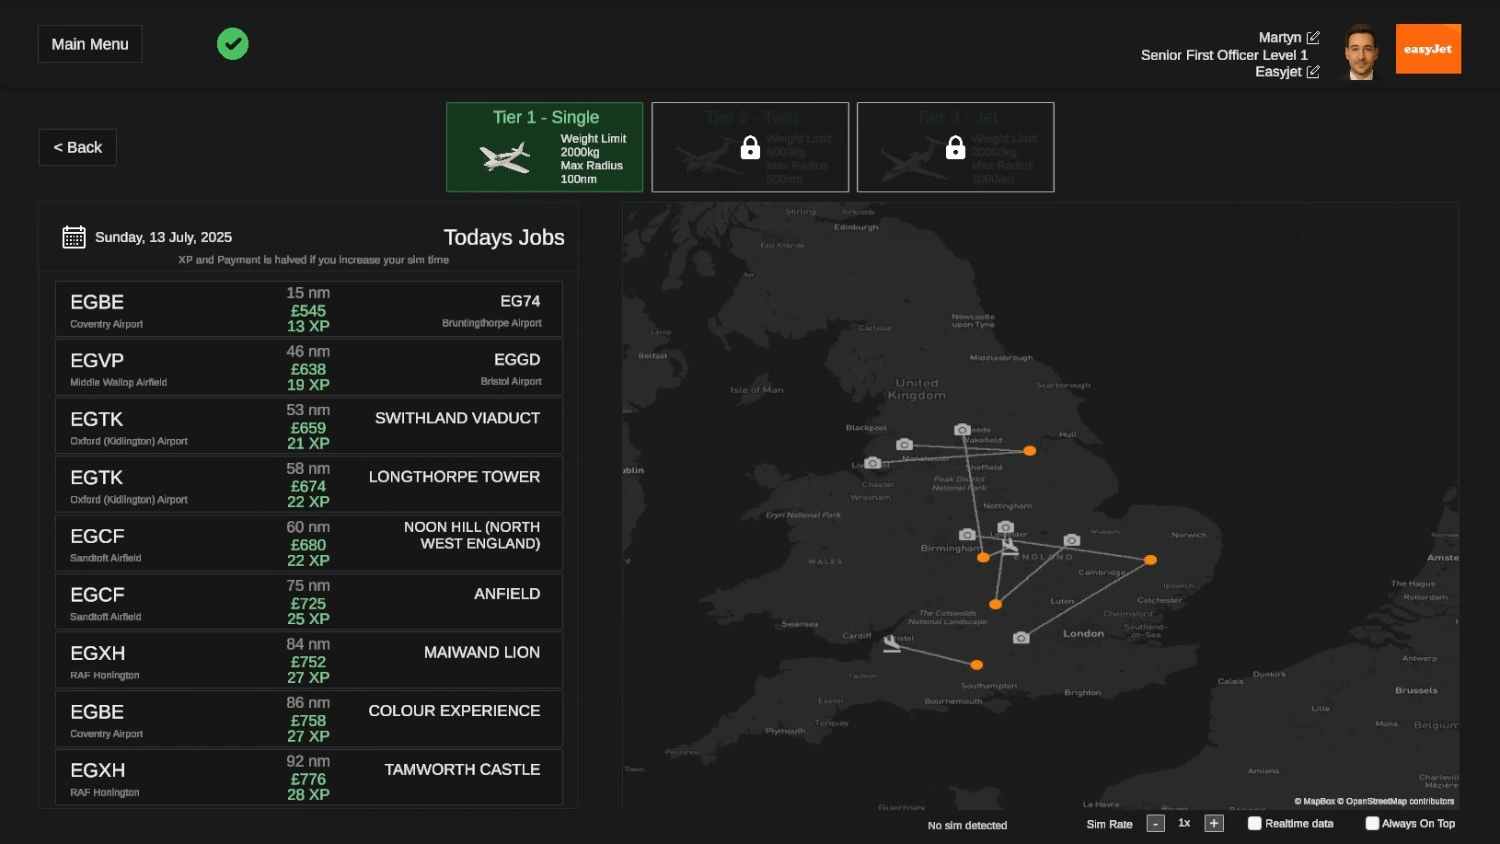Click the locked Tier 3 - Jet padlock

pos(955,148)
